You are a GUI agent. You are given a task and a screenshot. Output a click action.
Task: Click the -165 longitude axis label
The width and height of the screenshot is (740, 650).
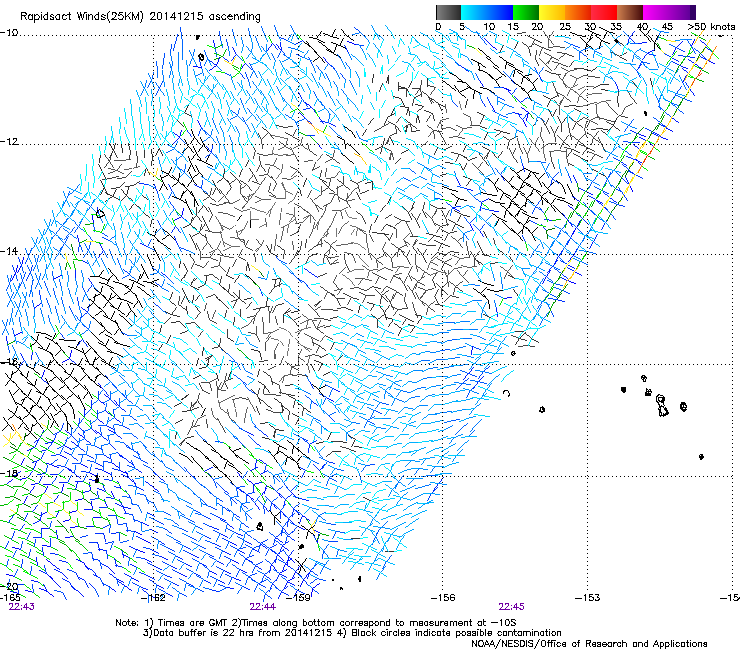9,597
